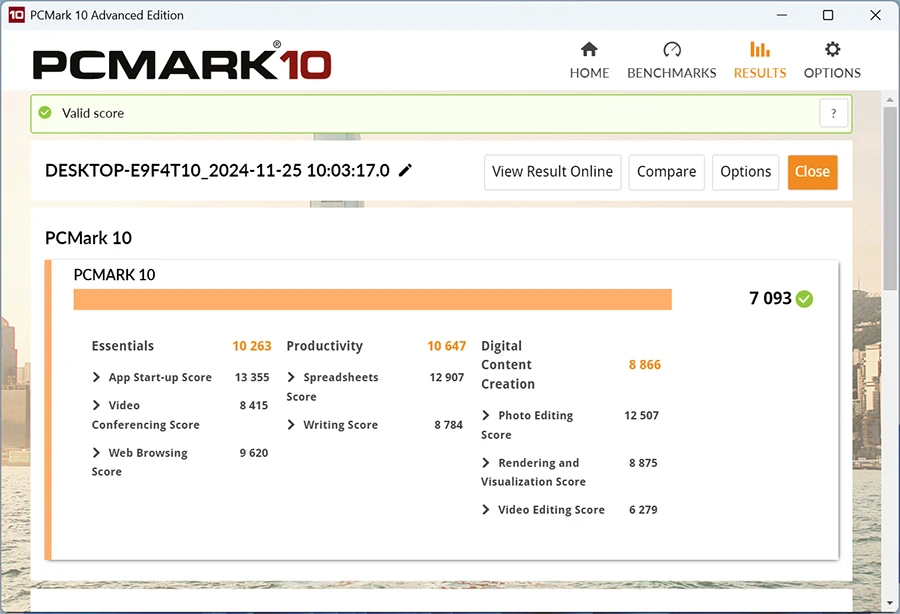Viewport: 900px width, 614px height.
Task: Click the green checkmark beside 7 093
Action: [805, 298]
